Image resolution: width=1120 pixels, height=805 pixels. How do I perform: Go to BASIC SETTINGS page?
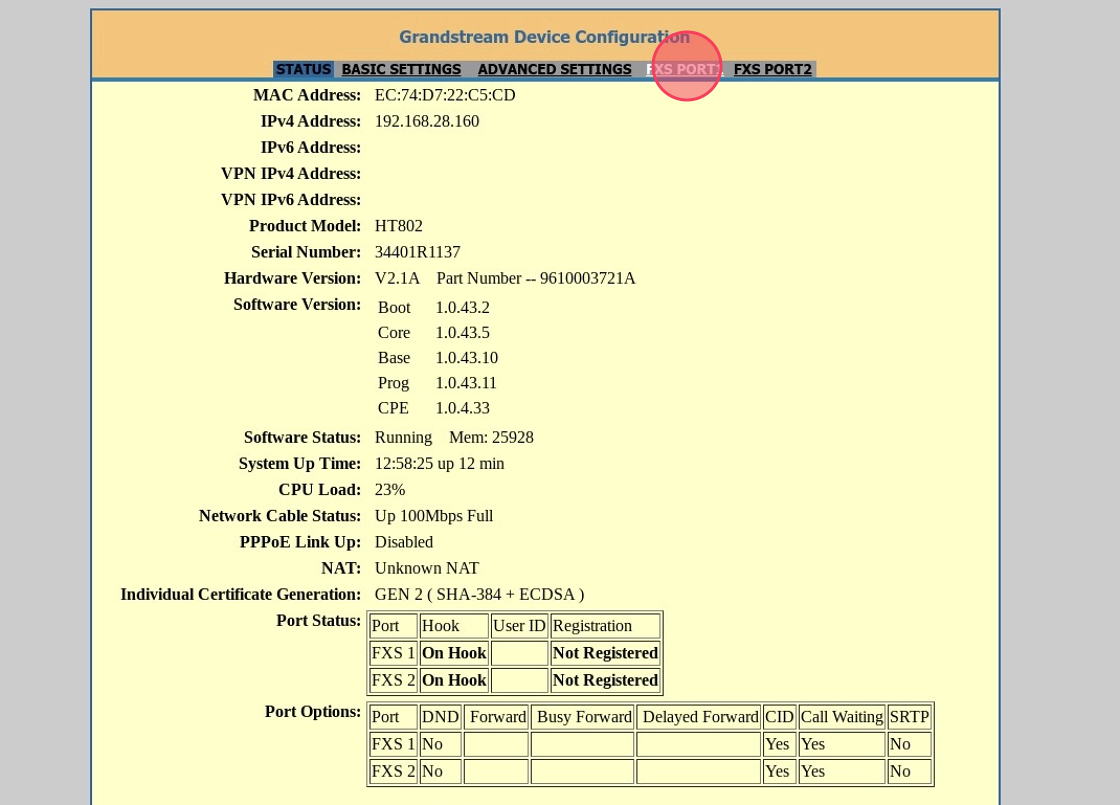(401, 69)
